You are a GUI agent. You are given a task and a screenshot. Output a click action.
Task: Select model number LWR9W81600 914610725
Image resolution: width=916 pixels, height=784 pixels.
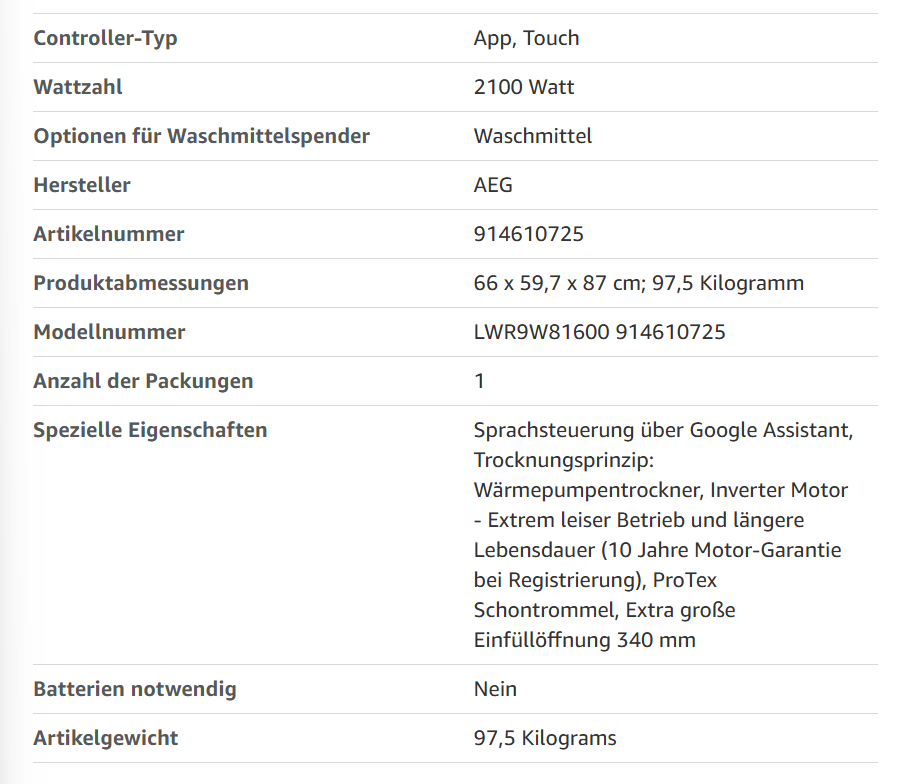pyautogui.click(x=599, y=332)
